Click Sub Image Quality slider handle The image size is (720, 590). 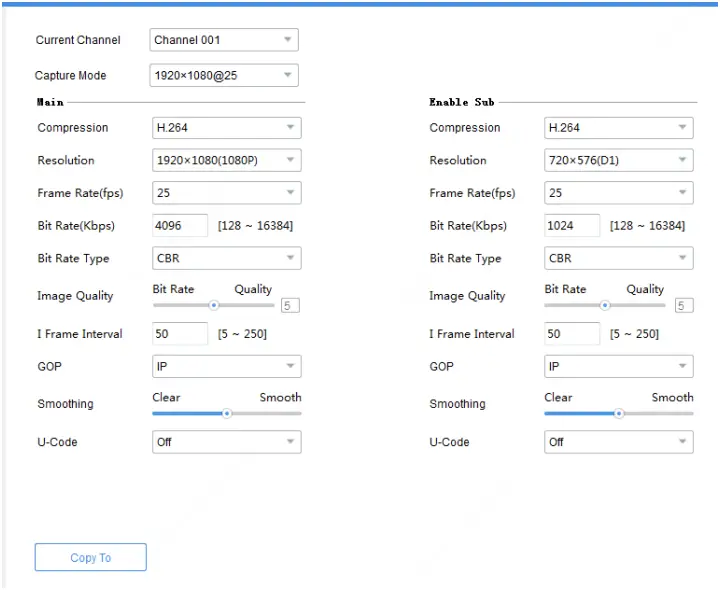coord(605,305)
